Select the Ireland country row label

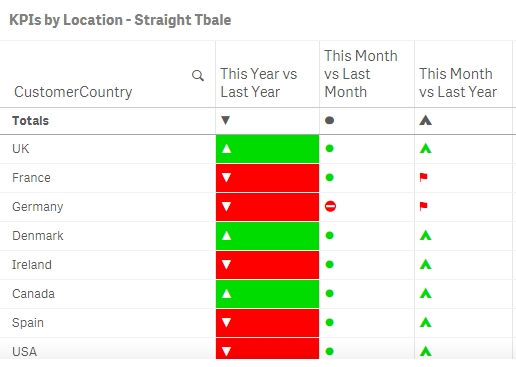(x=32, y=265)
